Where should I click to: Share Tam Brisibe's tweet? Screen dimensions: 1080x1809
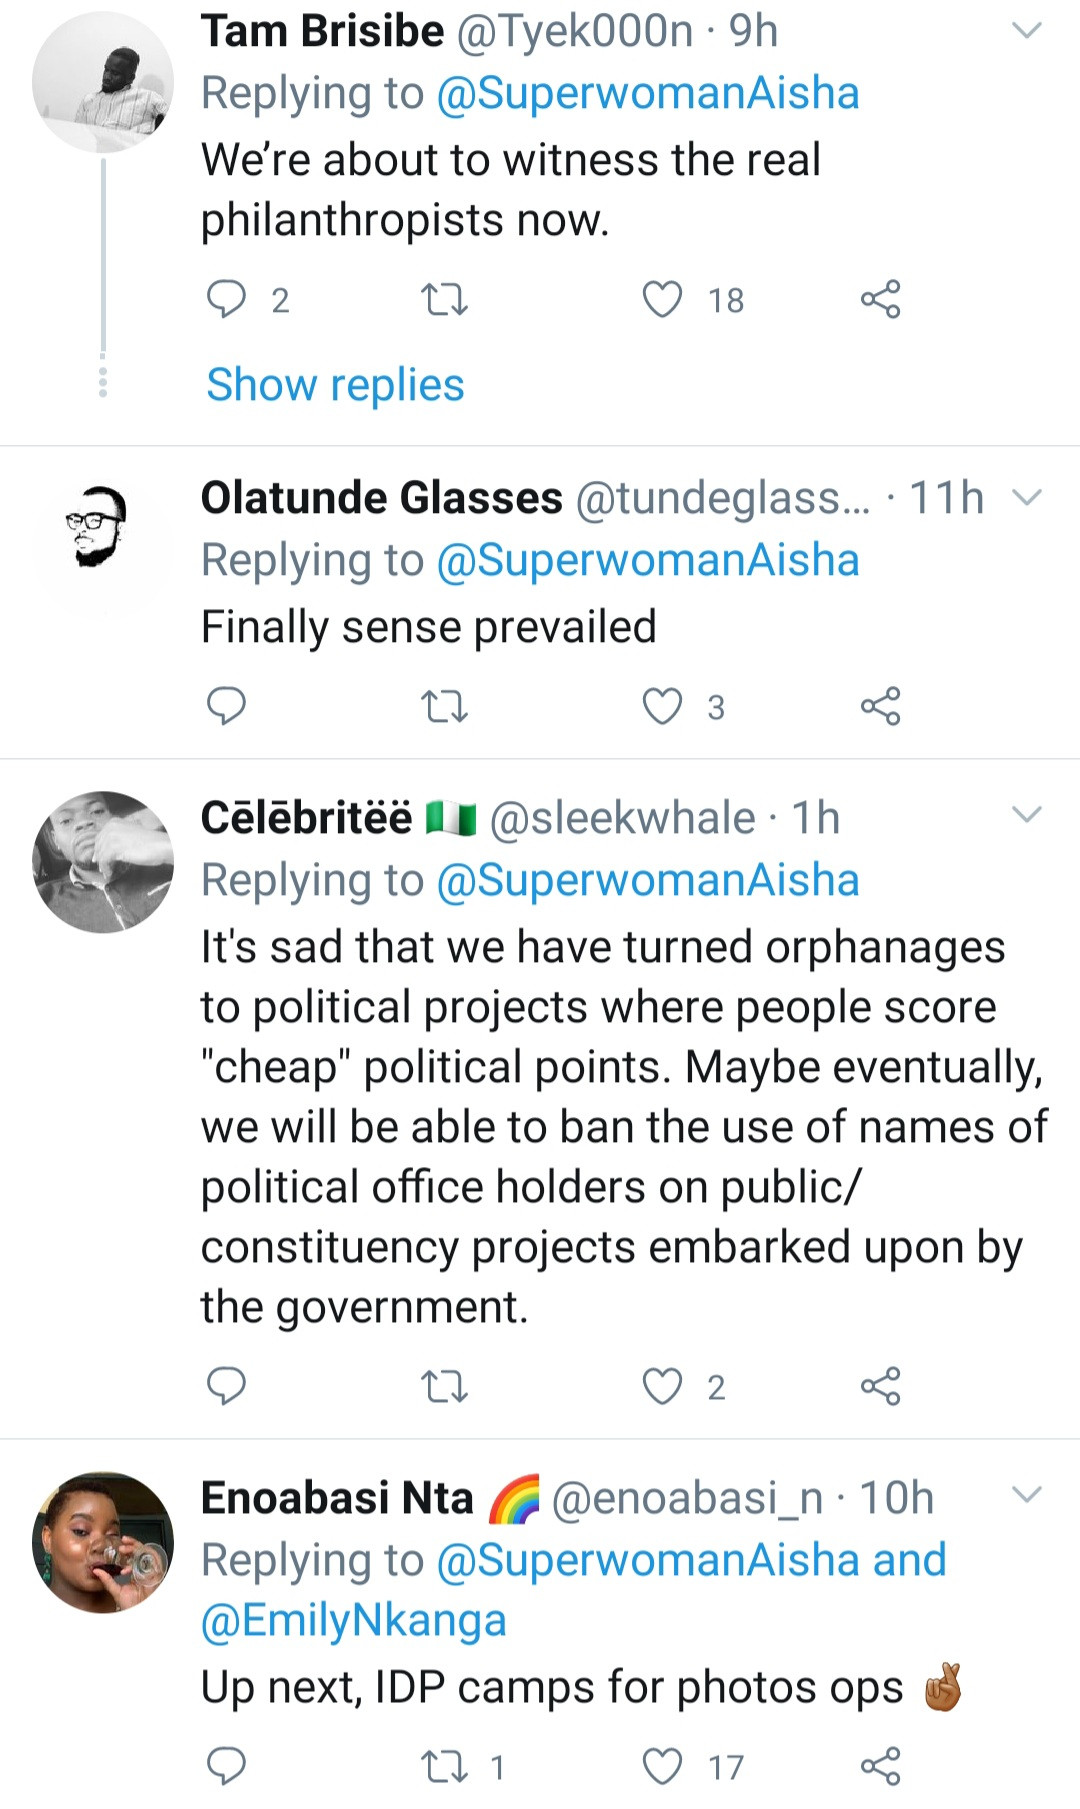(880, 299)
